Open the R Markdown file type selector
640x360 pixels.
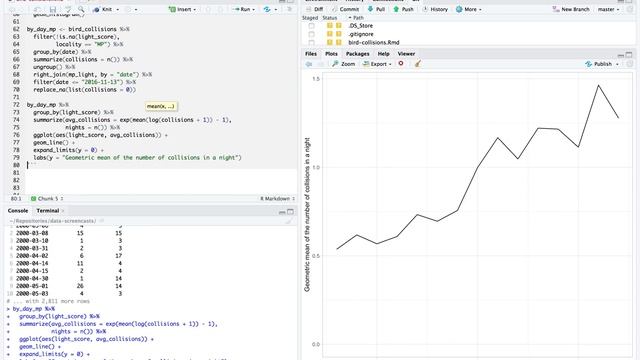[278, 199]
